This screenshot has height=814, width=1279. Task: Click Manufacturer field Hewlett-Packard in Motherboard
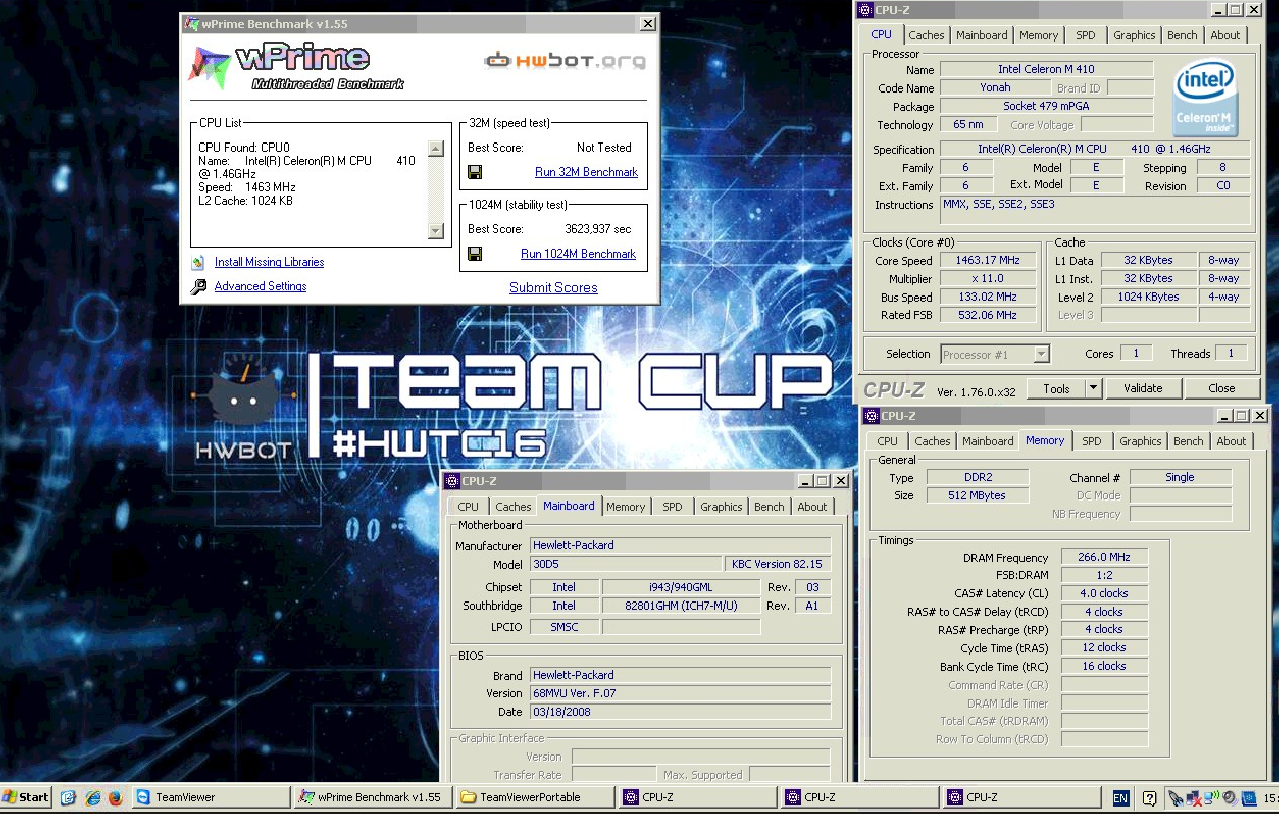[680, 545]
